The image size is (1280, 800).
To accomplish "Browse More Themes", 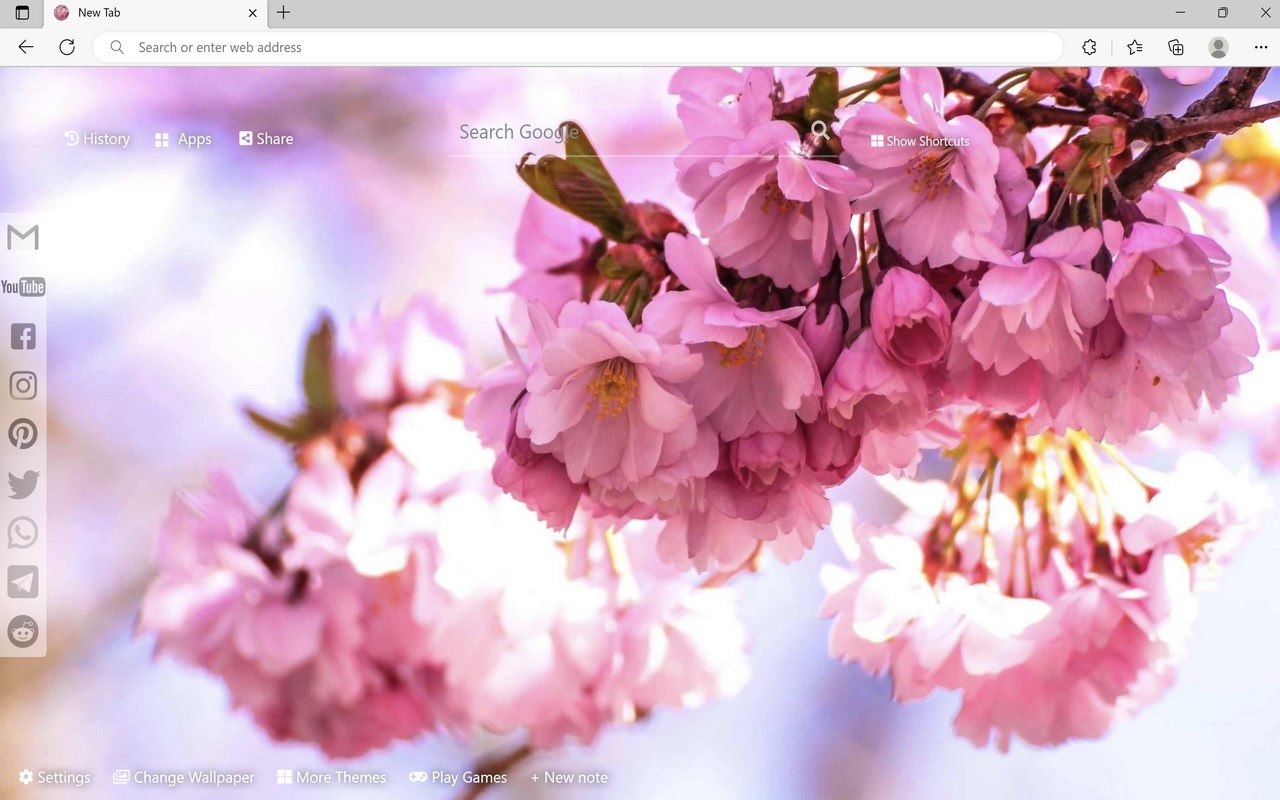I will click(x=331, y=777).
